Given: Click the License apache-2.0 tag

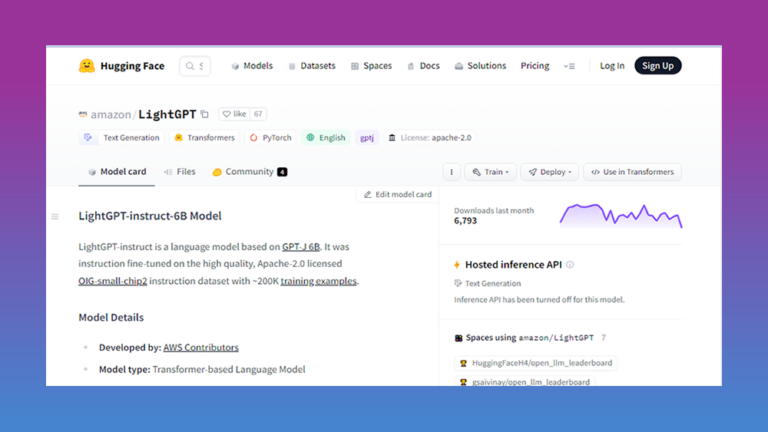Looking at the screenshot, I should [431, 138].
